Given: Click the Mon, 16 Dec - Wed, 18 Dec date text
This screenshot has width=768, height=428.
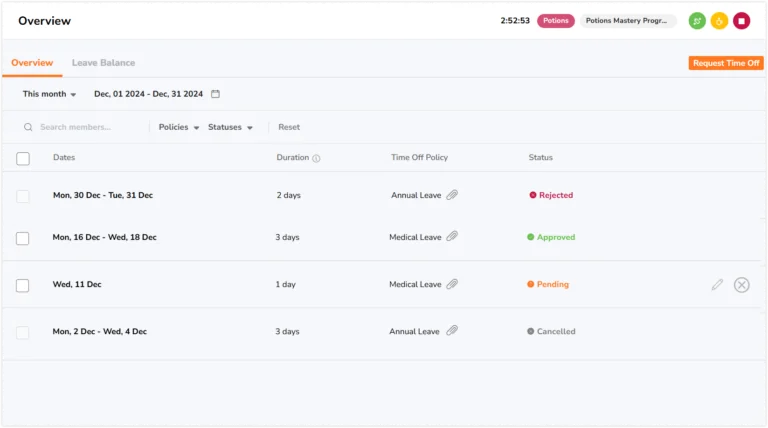Looking at the screenshot, I should (104, 237).
